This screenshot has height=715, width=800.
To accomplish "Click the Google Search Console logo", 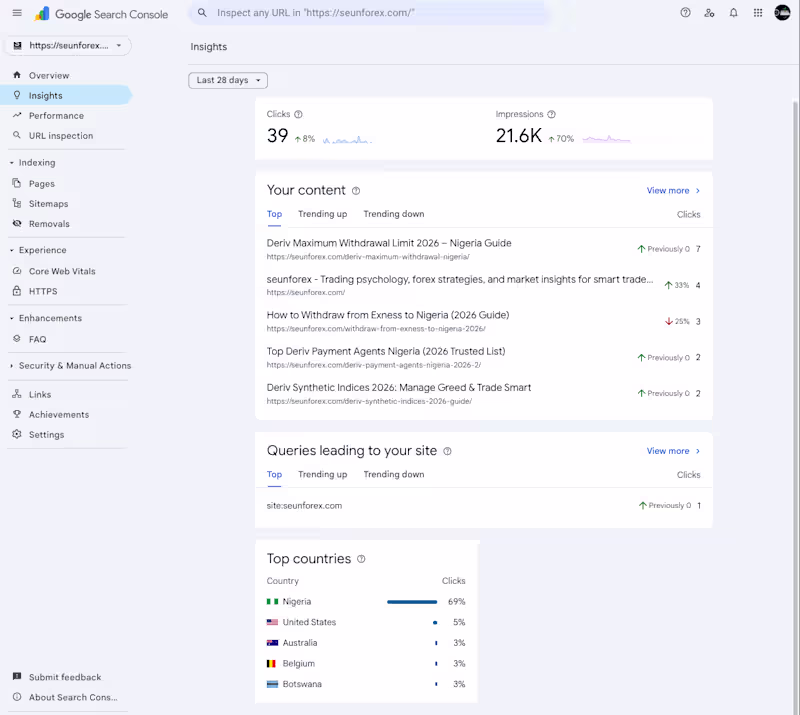I will point(101,14).
